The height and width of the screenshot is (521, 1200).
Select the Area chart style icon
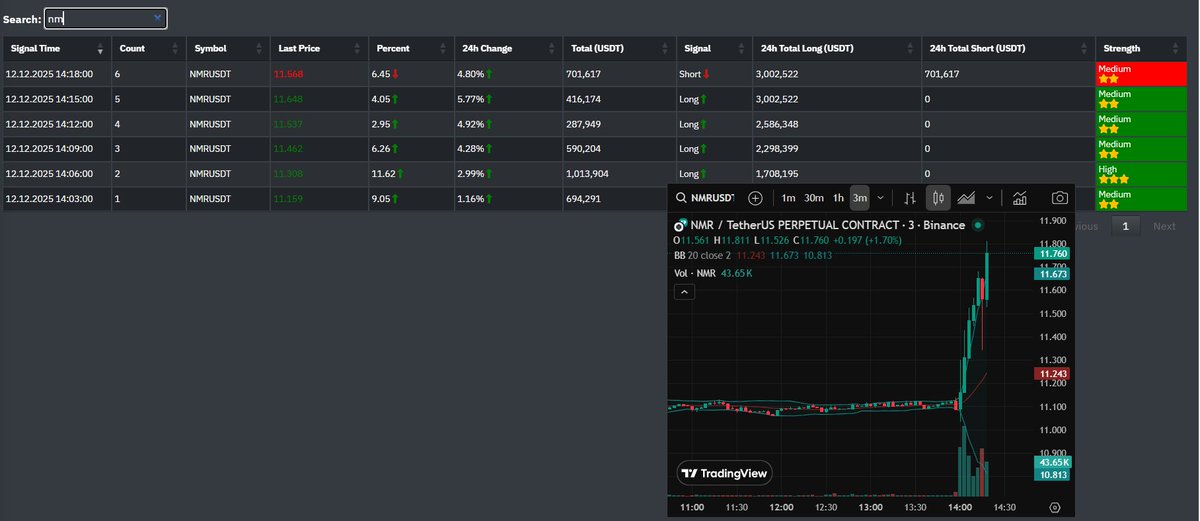click(967, 198)
